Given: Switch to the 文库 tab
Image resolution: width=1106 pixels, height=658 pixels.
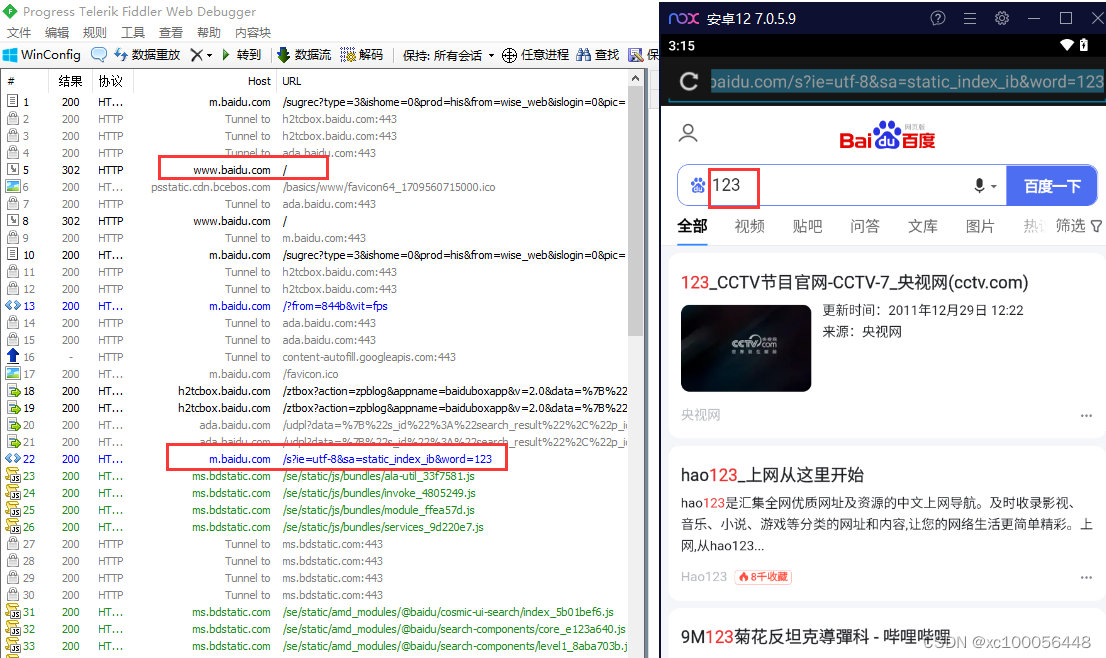Looking at the screenshot, I should click(923, 226).
